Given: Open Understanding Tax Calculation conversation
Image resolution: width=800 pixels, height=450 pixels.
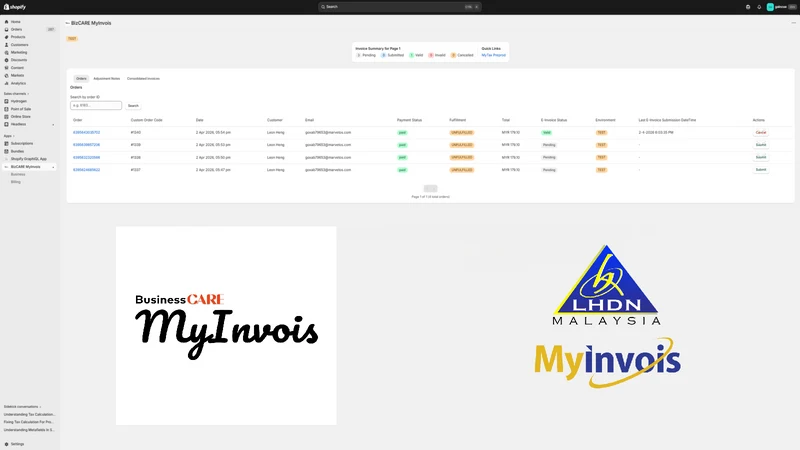Looking at the screenshot, I should tap(30, 415).
